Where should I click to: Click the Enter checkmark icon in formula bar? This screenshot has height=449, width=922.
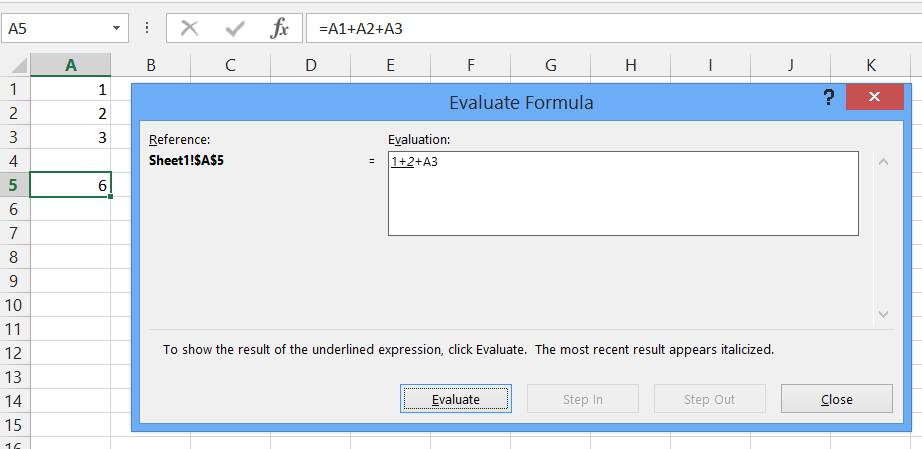(x=236, y=29)
